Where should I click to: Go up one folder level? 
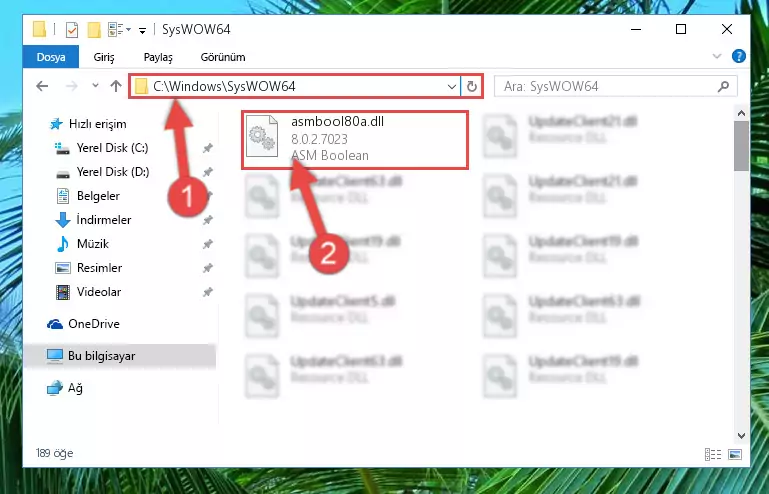[x=116, y=86]
